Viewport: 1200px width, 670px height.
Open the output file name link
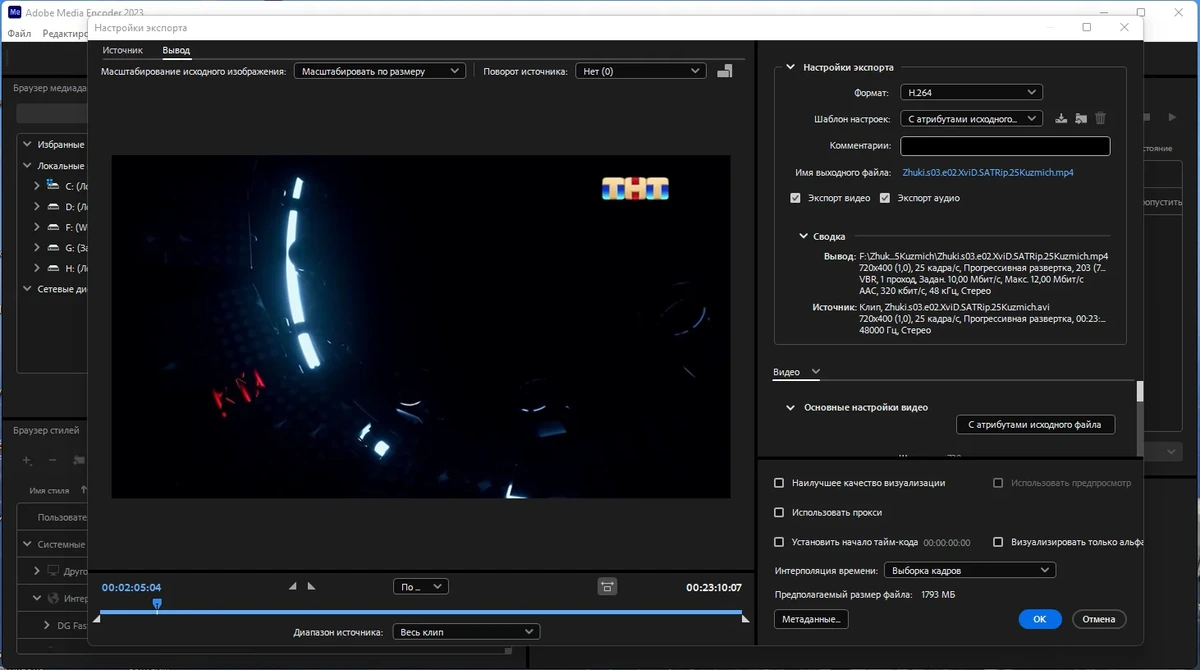click(988, 172)
